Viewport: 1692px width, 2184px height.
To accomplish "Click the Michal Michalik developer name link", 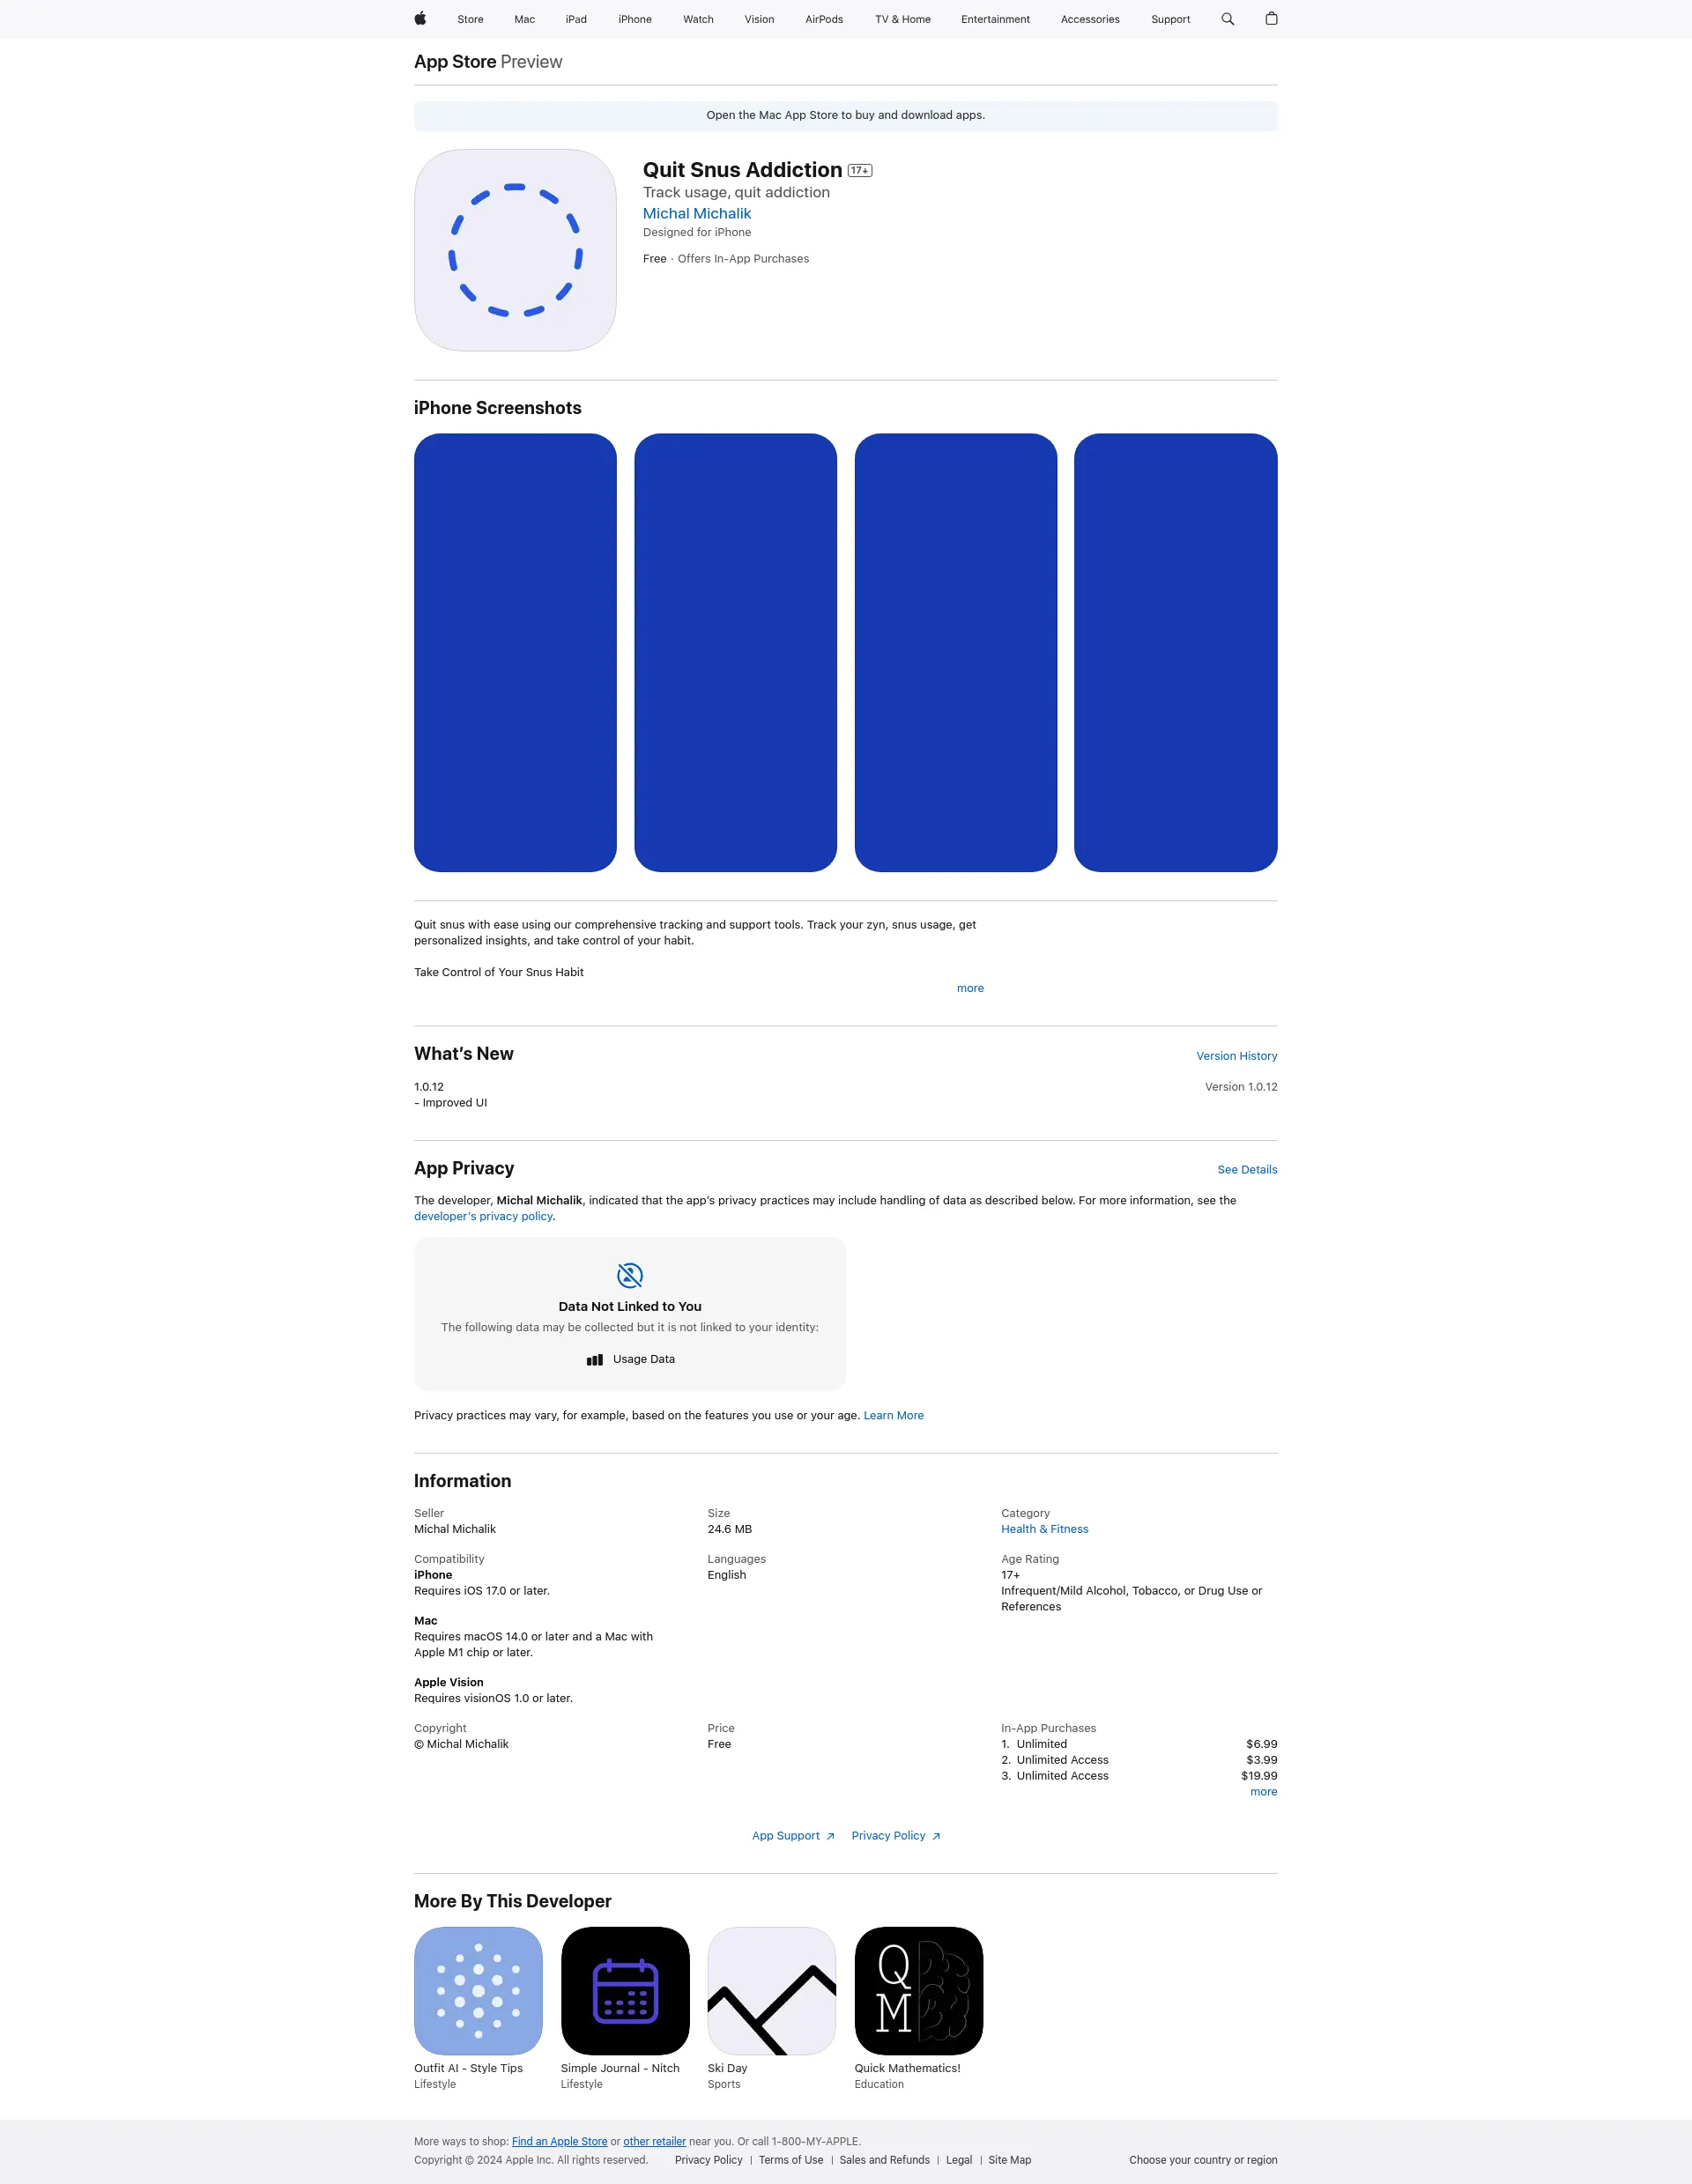I will 697,212.
